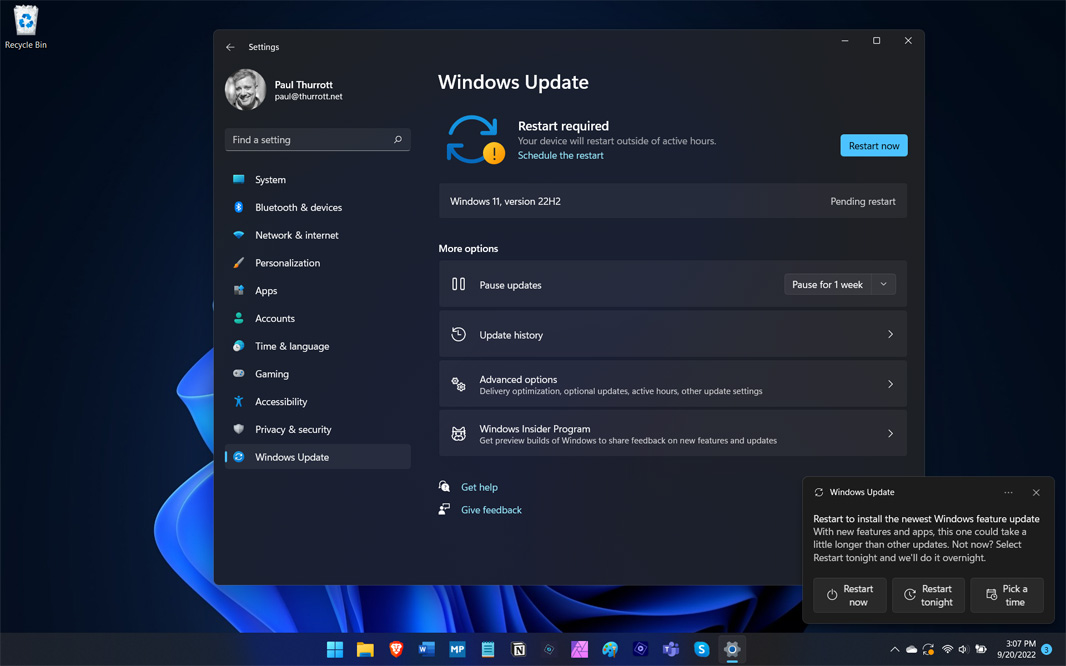Screen dimensions: 1066x666
Task: Select Accounts in the Settings sidebar
Action: tap(273, 318)
